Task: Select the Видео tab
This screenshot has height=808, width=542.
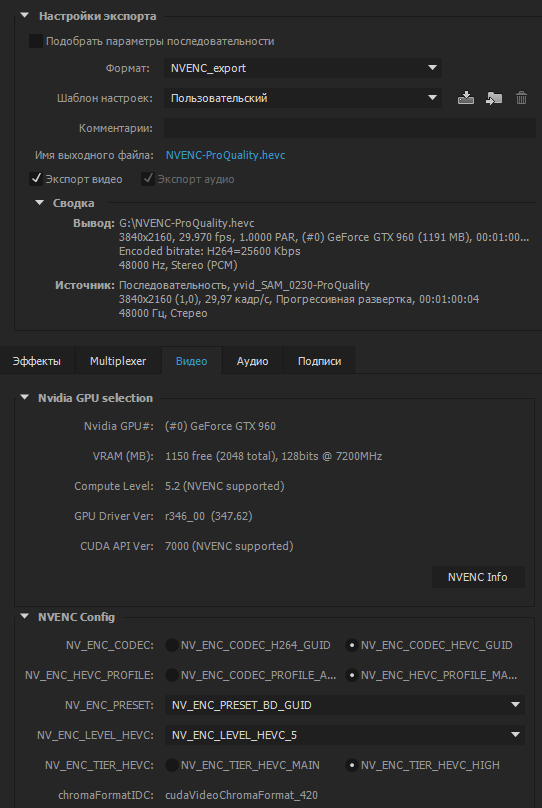Action: pyautogui.click(x=192, y=361)
